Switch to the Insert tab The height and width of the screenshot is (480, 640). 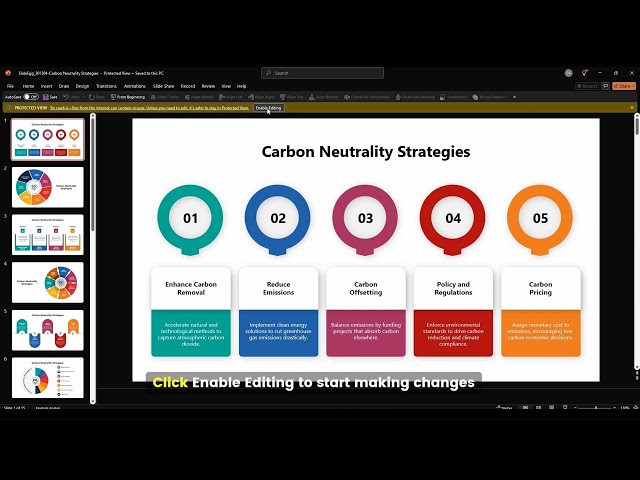[47, 86]
